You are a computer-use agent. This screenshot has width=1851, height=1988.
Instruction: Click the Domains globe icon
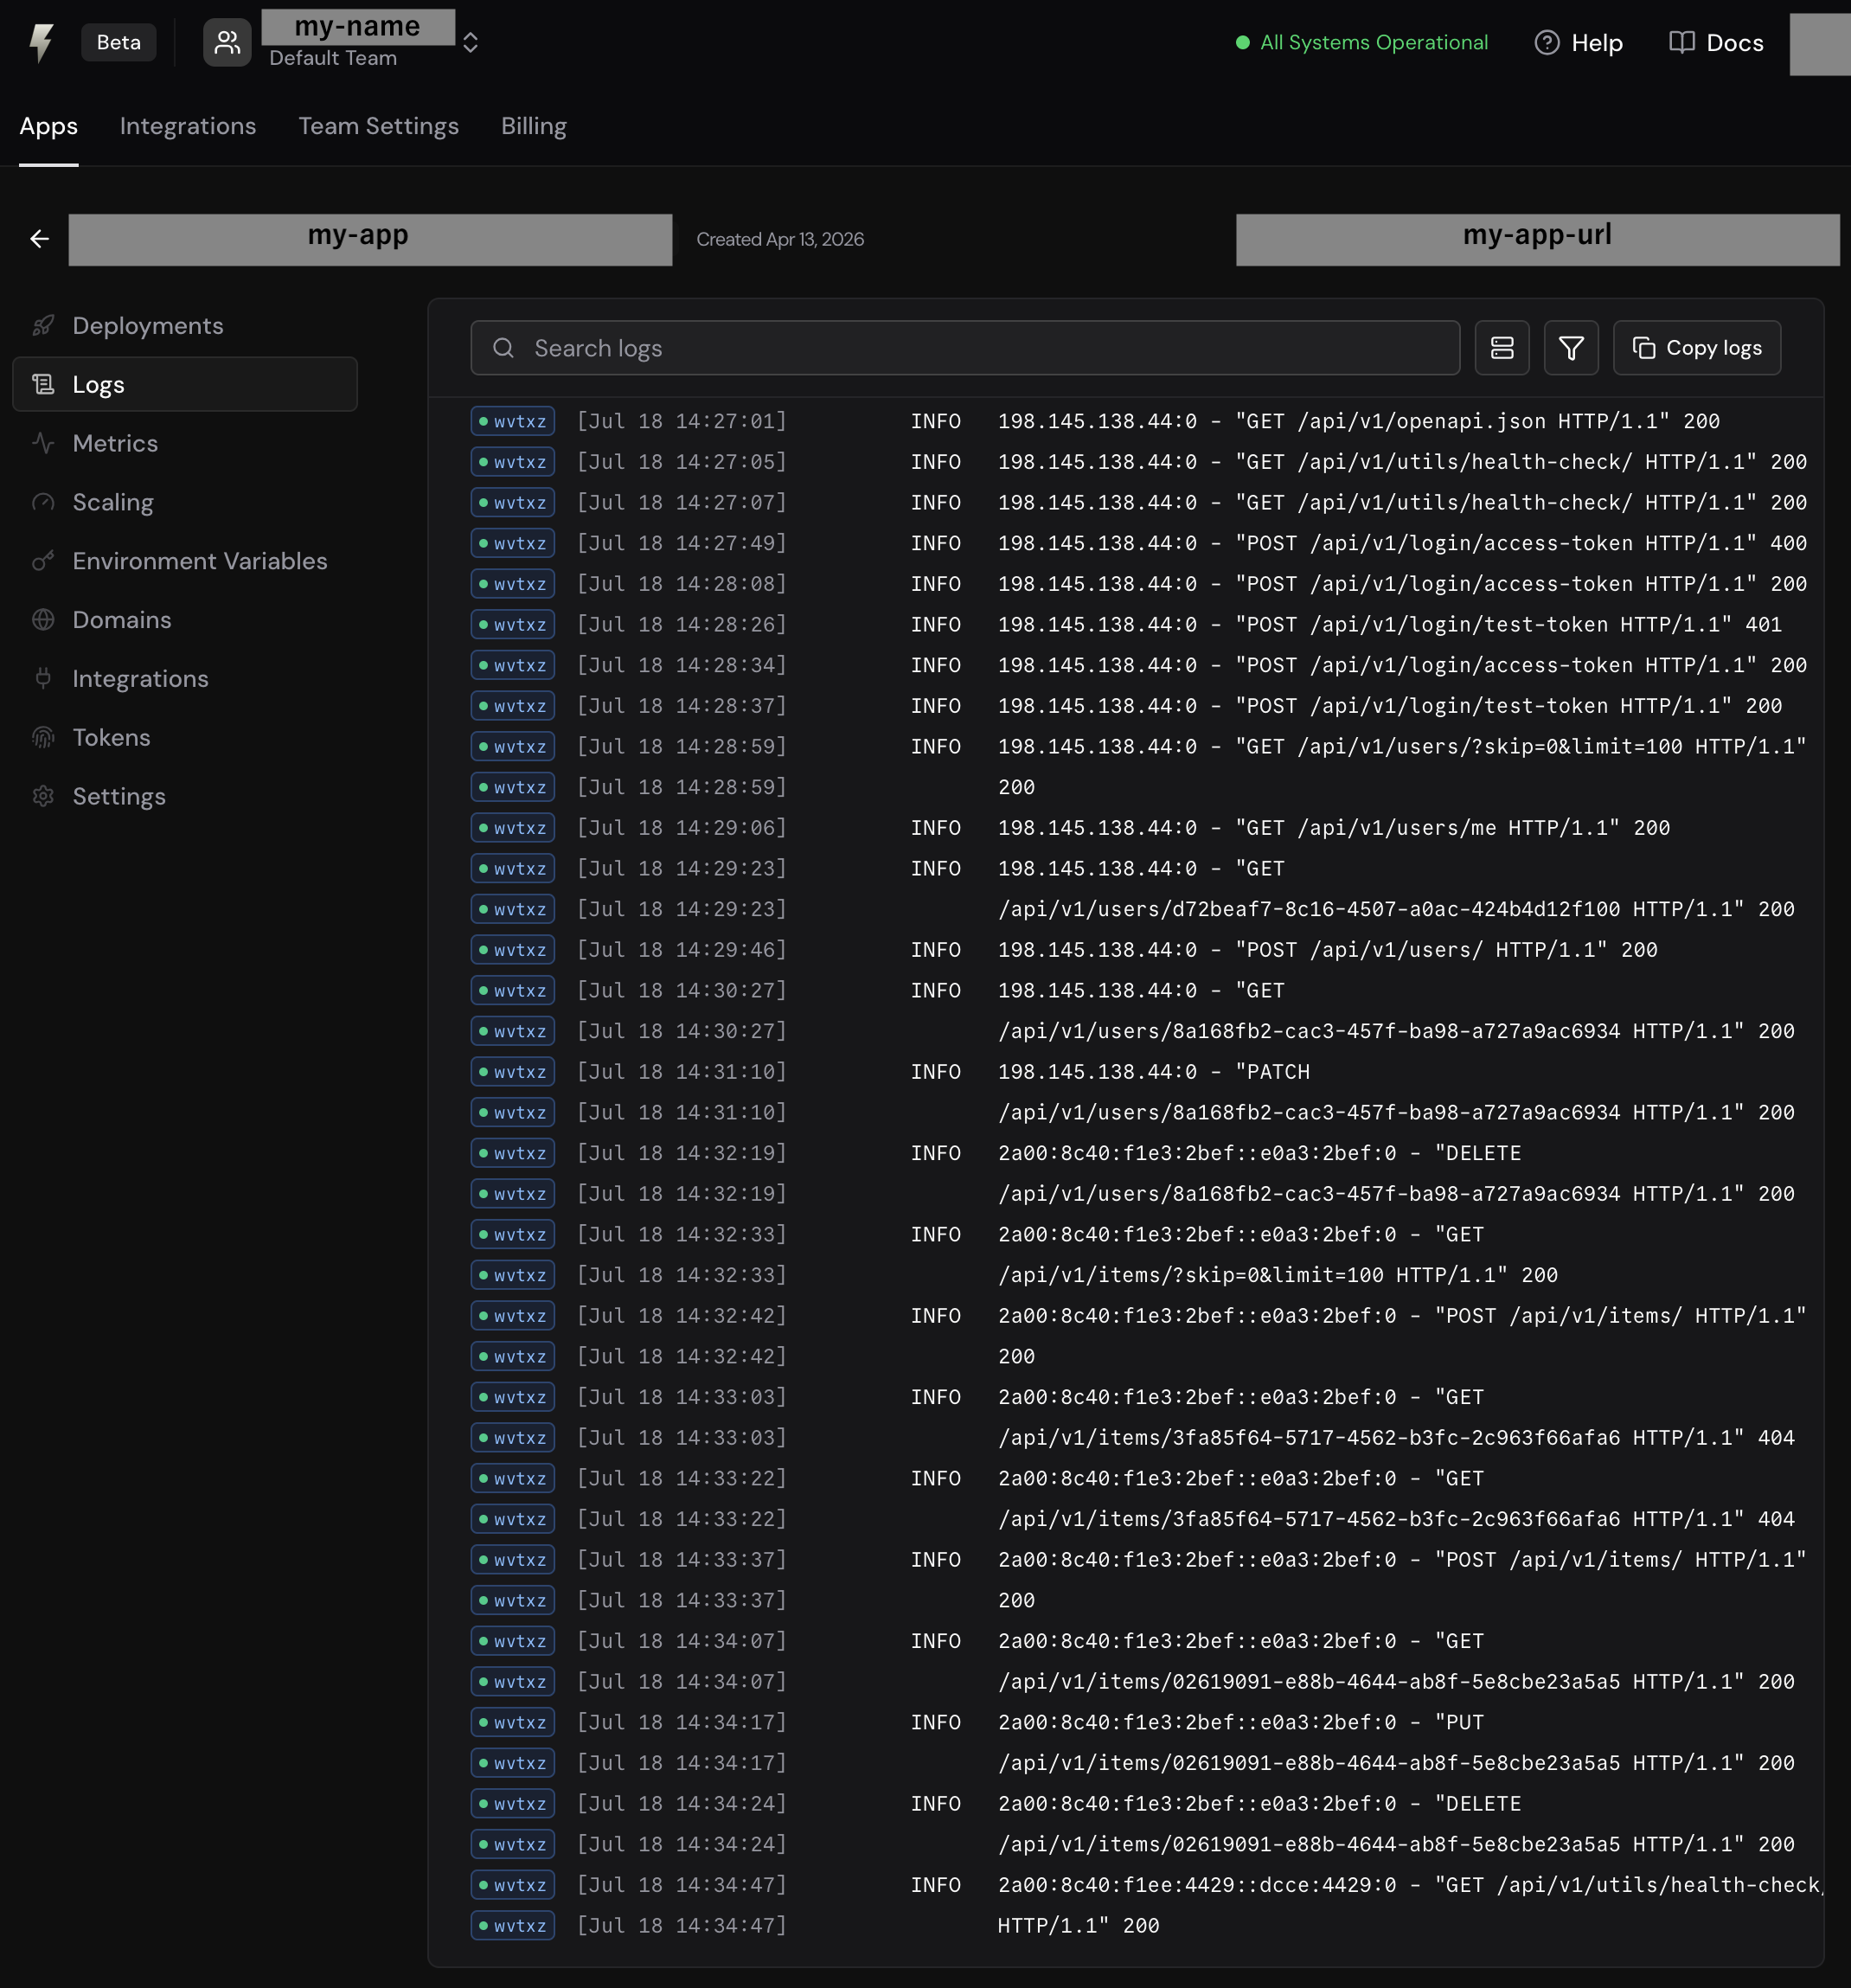coord(43,620)
